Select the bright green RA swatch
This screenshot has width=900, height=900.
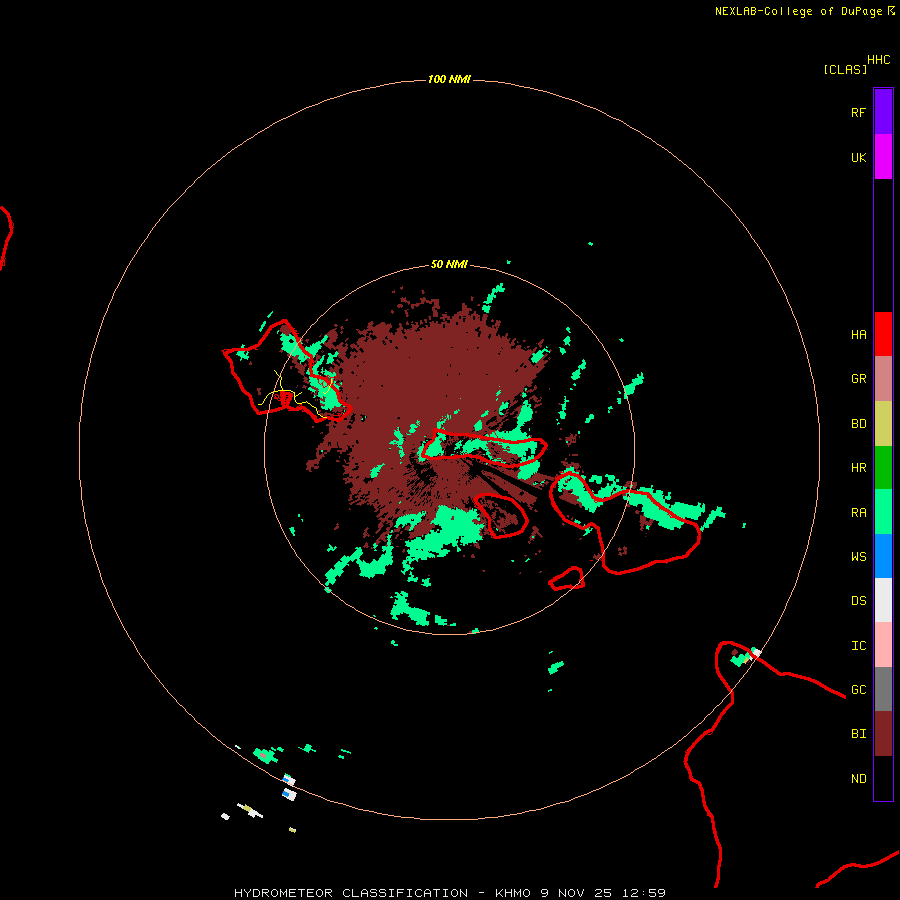883,512
